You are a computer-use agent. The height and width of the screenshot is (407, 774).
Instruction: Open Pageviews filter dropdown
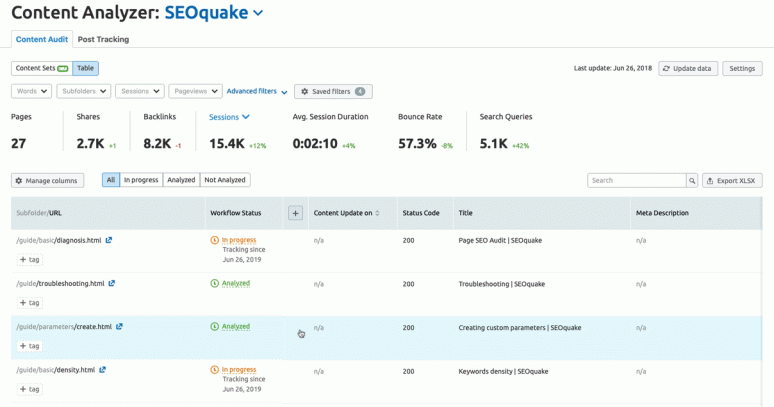coord(195,91)
